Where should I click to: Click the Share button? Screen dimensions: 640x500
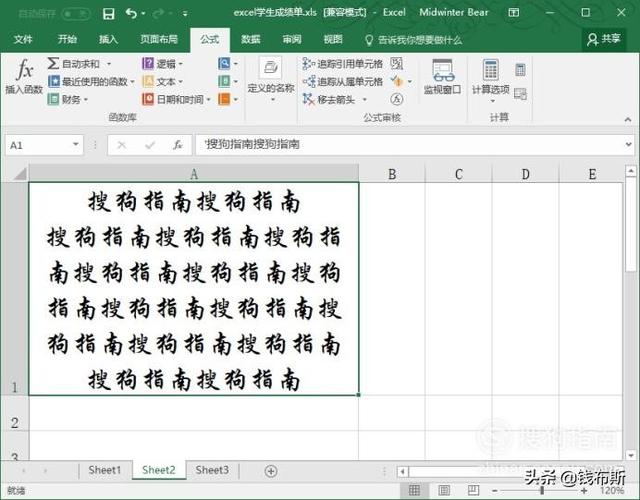[604, 39]
